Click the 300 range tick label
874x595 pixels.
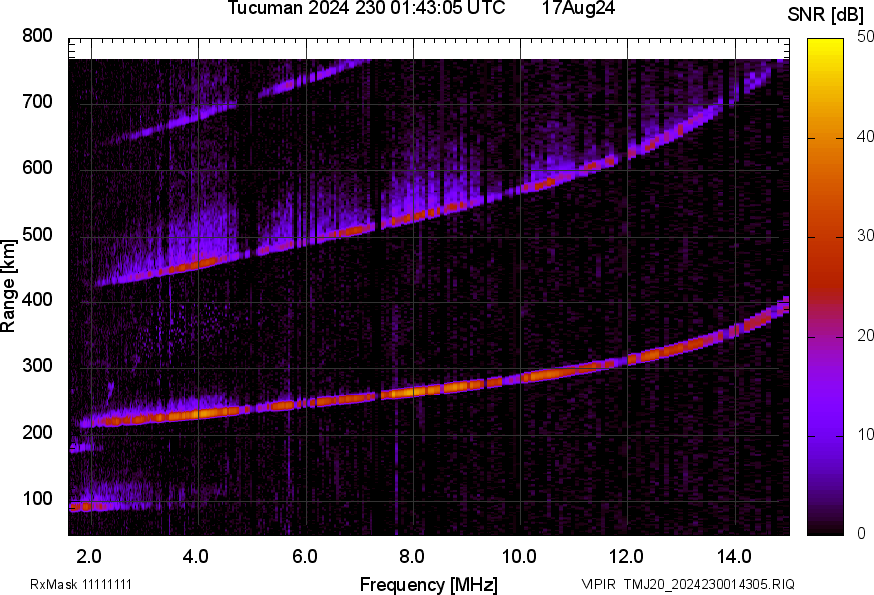[36, 368]
